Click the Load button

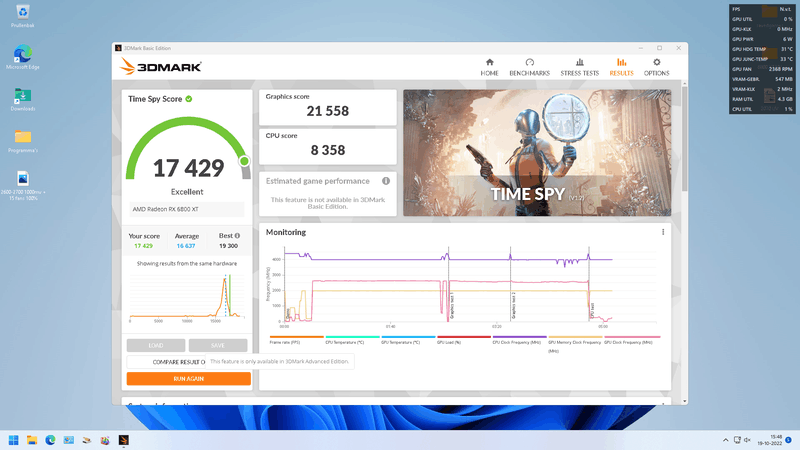click(x=156, y=345)
